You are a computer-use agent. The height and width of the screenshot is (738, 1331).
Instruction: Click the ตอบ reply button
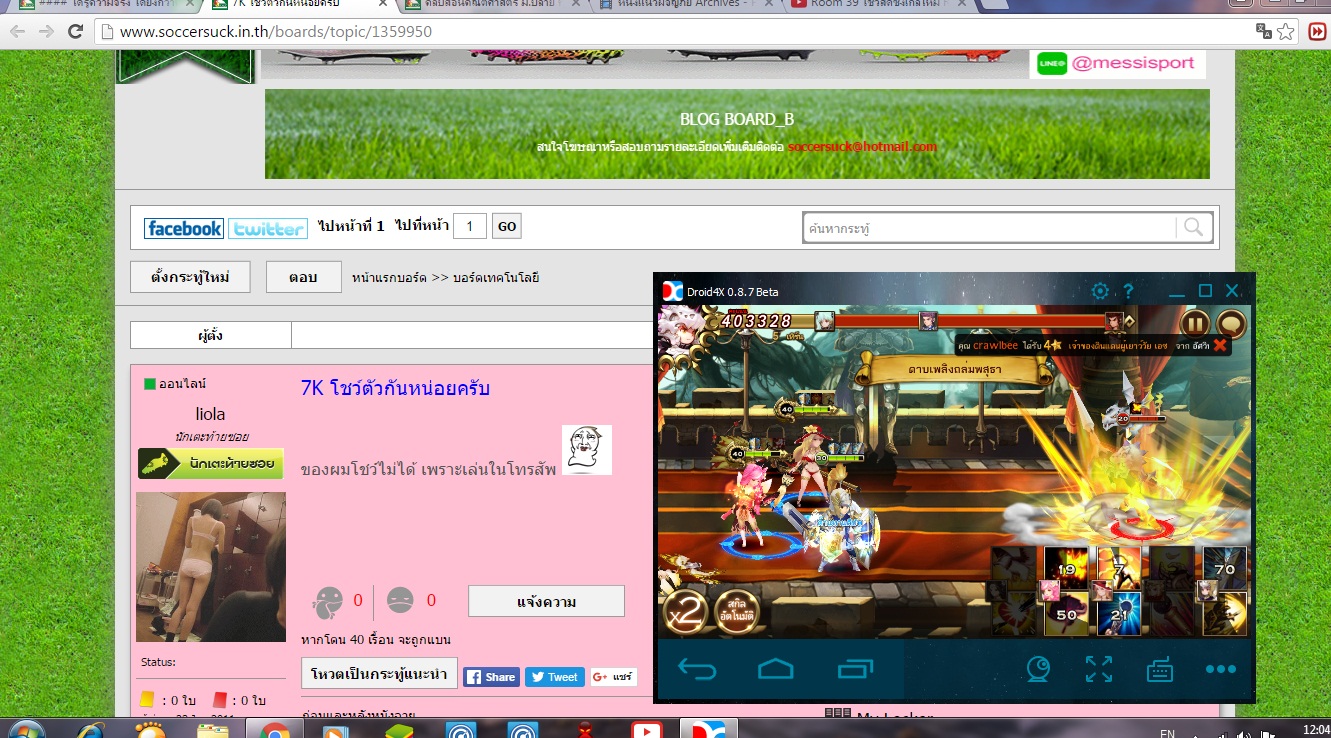coord(303,277)
